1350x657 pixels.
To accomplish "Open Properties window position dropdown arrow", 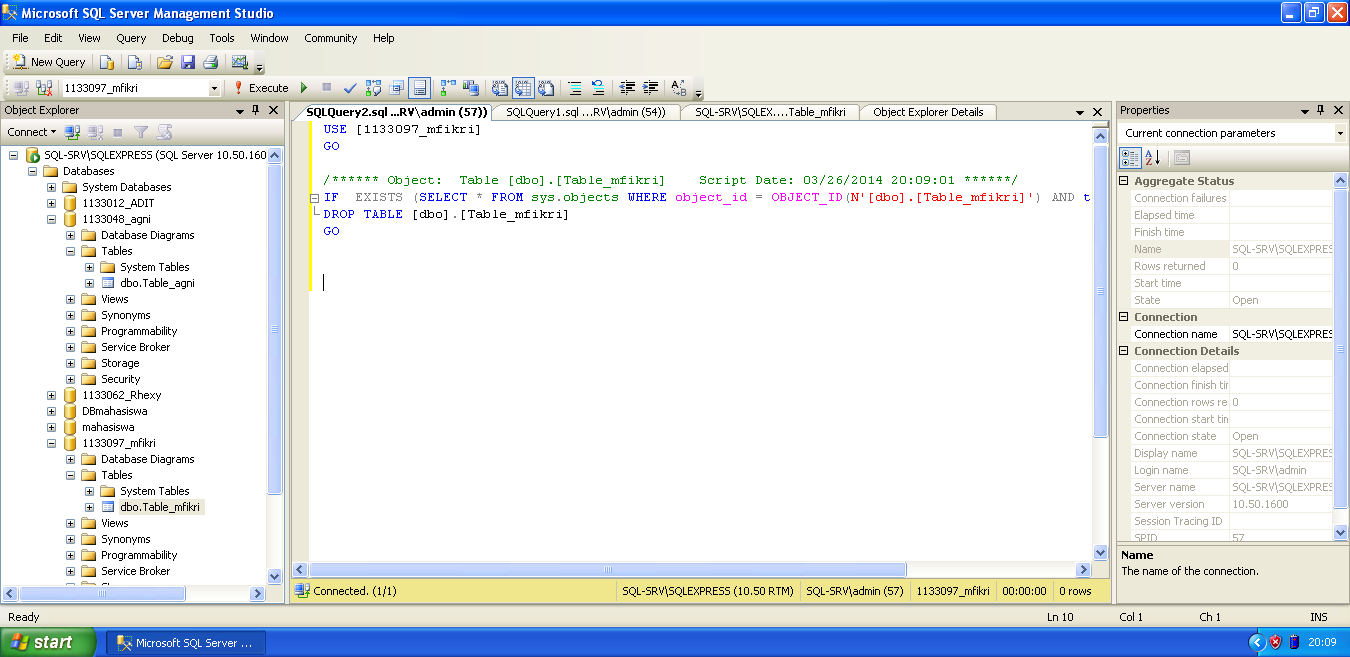I will (1304, 110).
